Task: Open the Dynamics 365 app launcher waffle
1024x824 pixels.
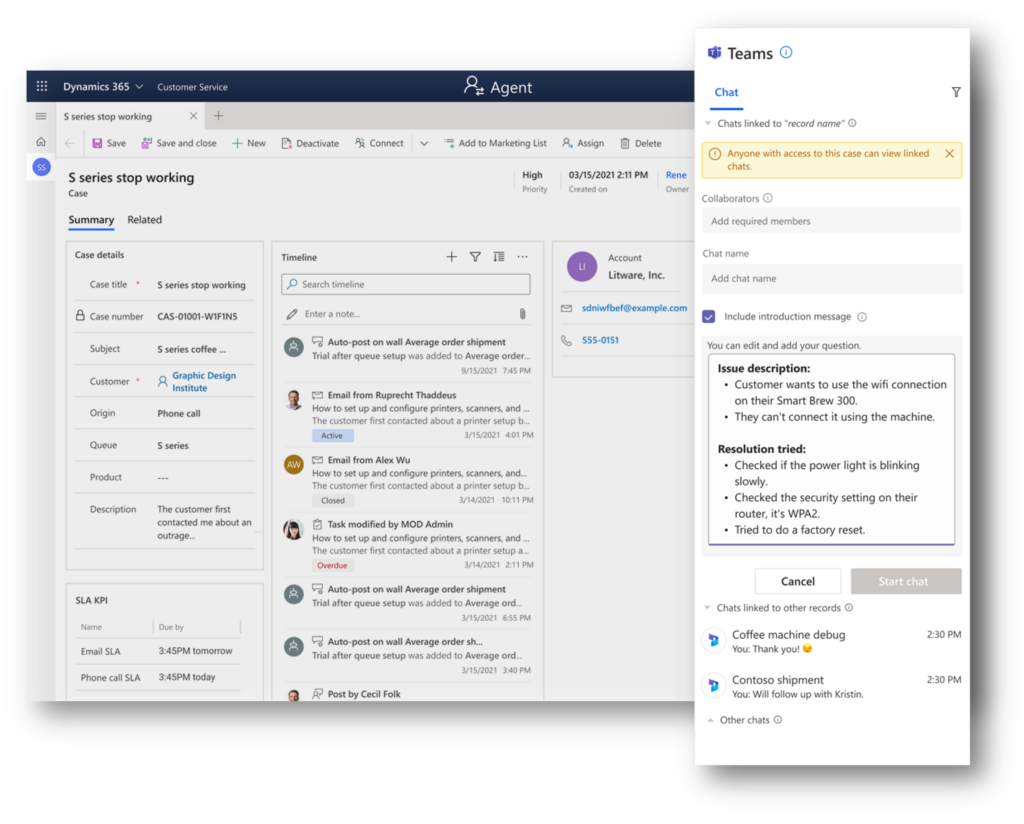Action: coord(42,87)
